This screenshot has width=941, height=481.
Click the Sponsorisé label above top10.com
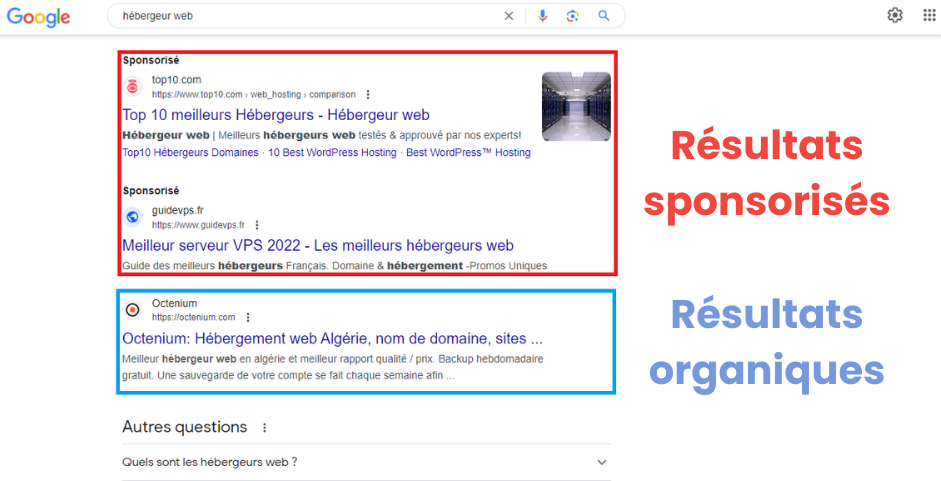(151, 60)
